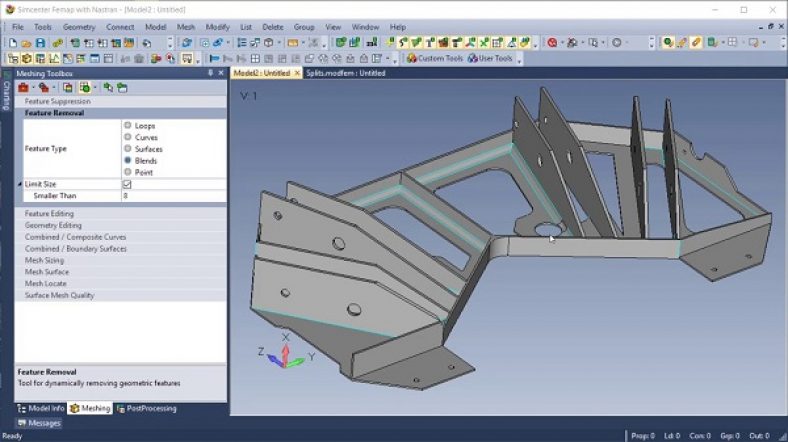Screen dimensions: 788x442
Task: Switch to the Splits.modfem tab
Action: click(345, 73)
